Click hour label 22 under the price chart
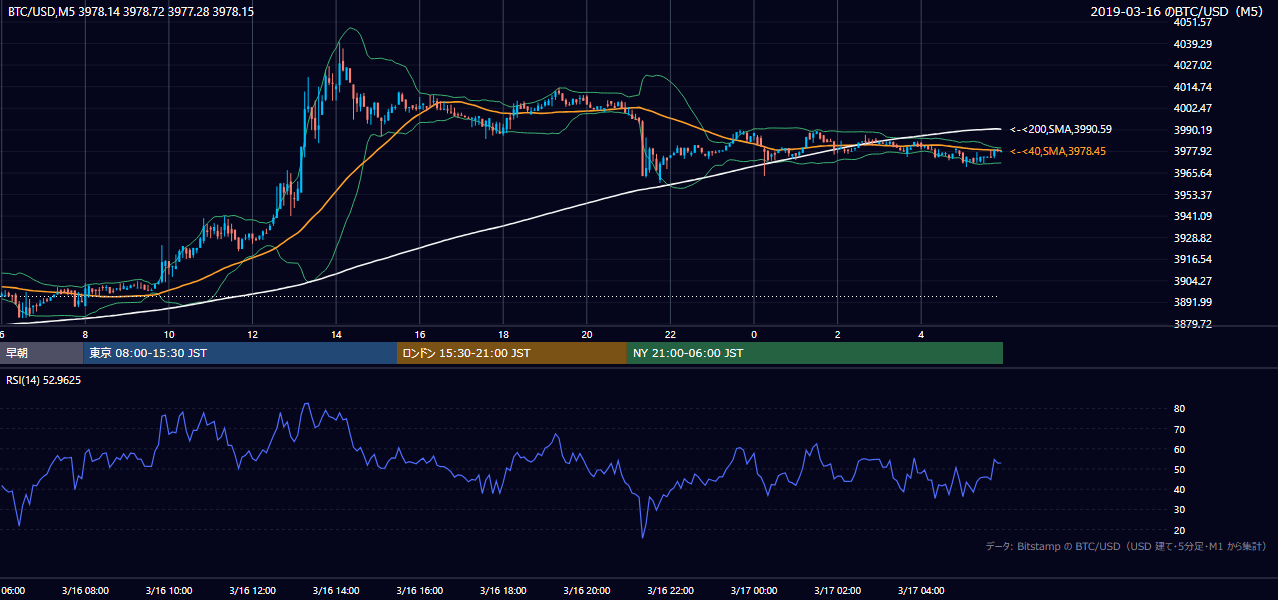Viewport: 1278px width, 600px height. click(671, 334)
